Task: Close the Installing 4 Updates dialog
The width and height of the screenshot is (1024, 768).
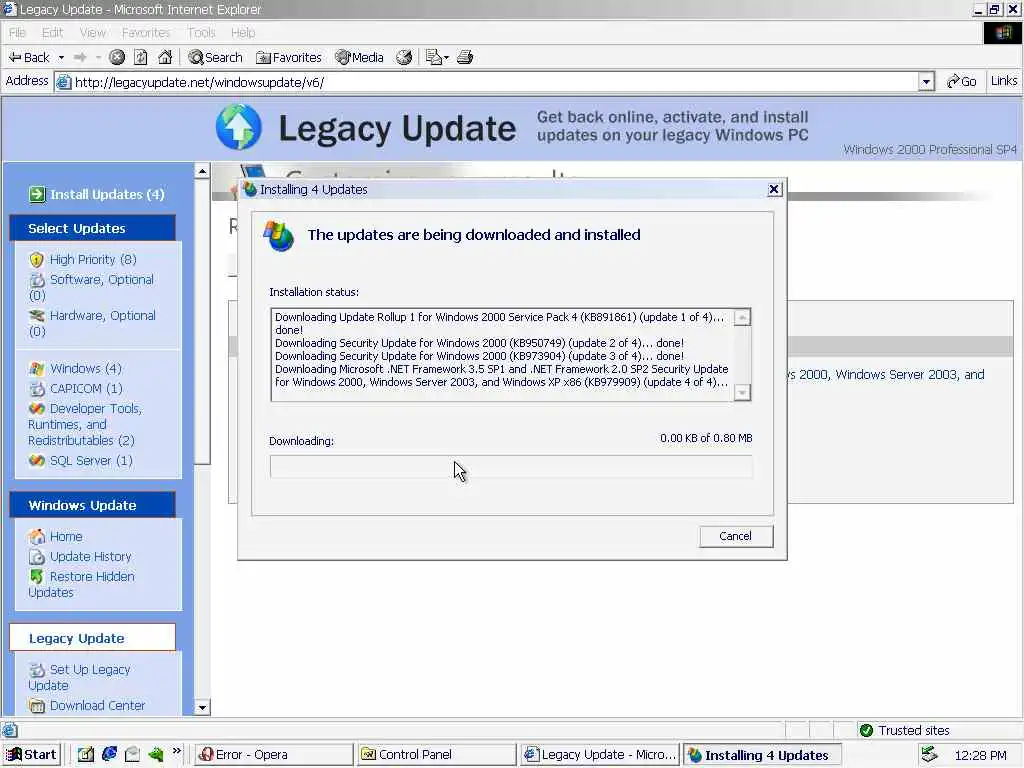Action: click(774, 189)
